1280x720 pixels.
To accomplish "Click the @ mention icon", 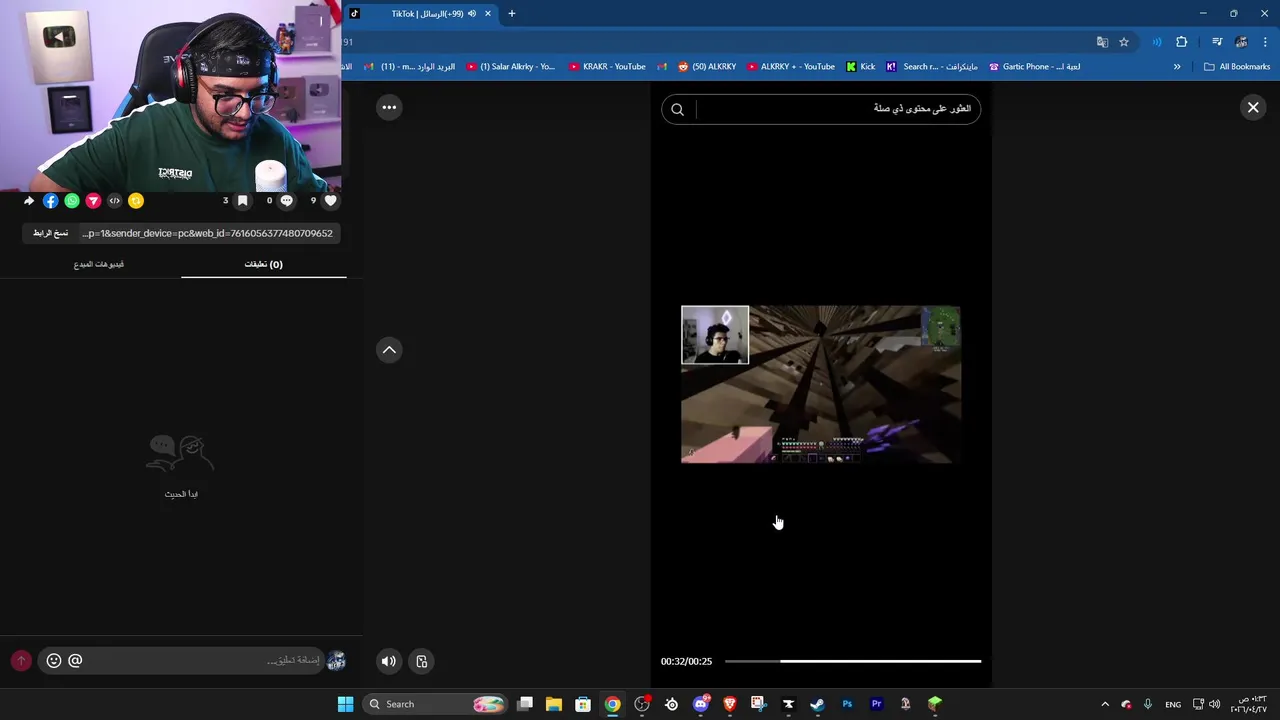I will (x=75, y=660).
